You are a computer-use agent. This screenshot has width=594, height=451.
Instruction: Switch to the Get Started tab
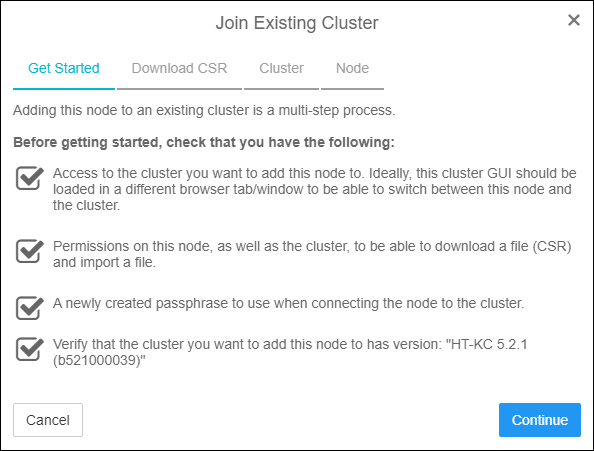[x=64, y=69]
